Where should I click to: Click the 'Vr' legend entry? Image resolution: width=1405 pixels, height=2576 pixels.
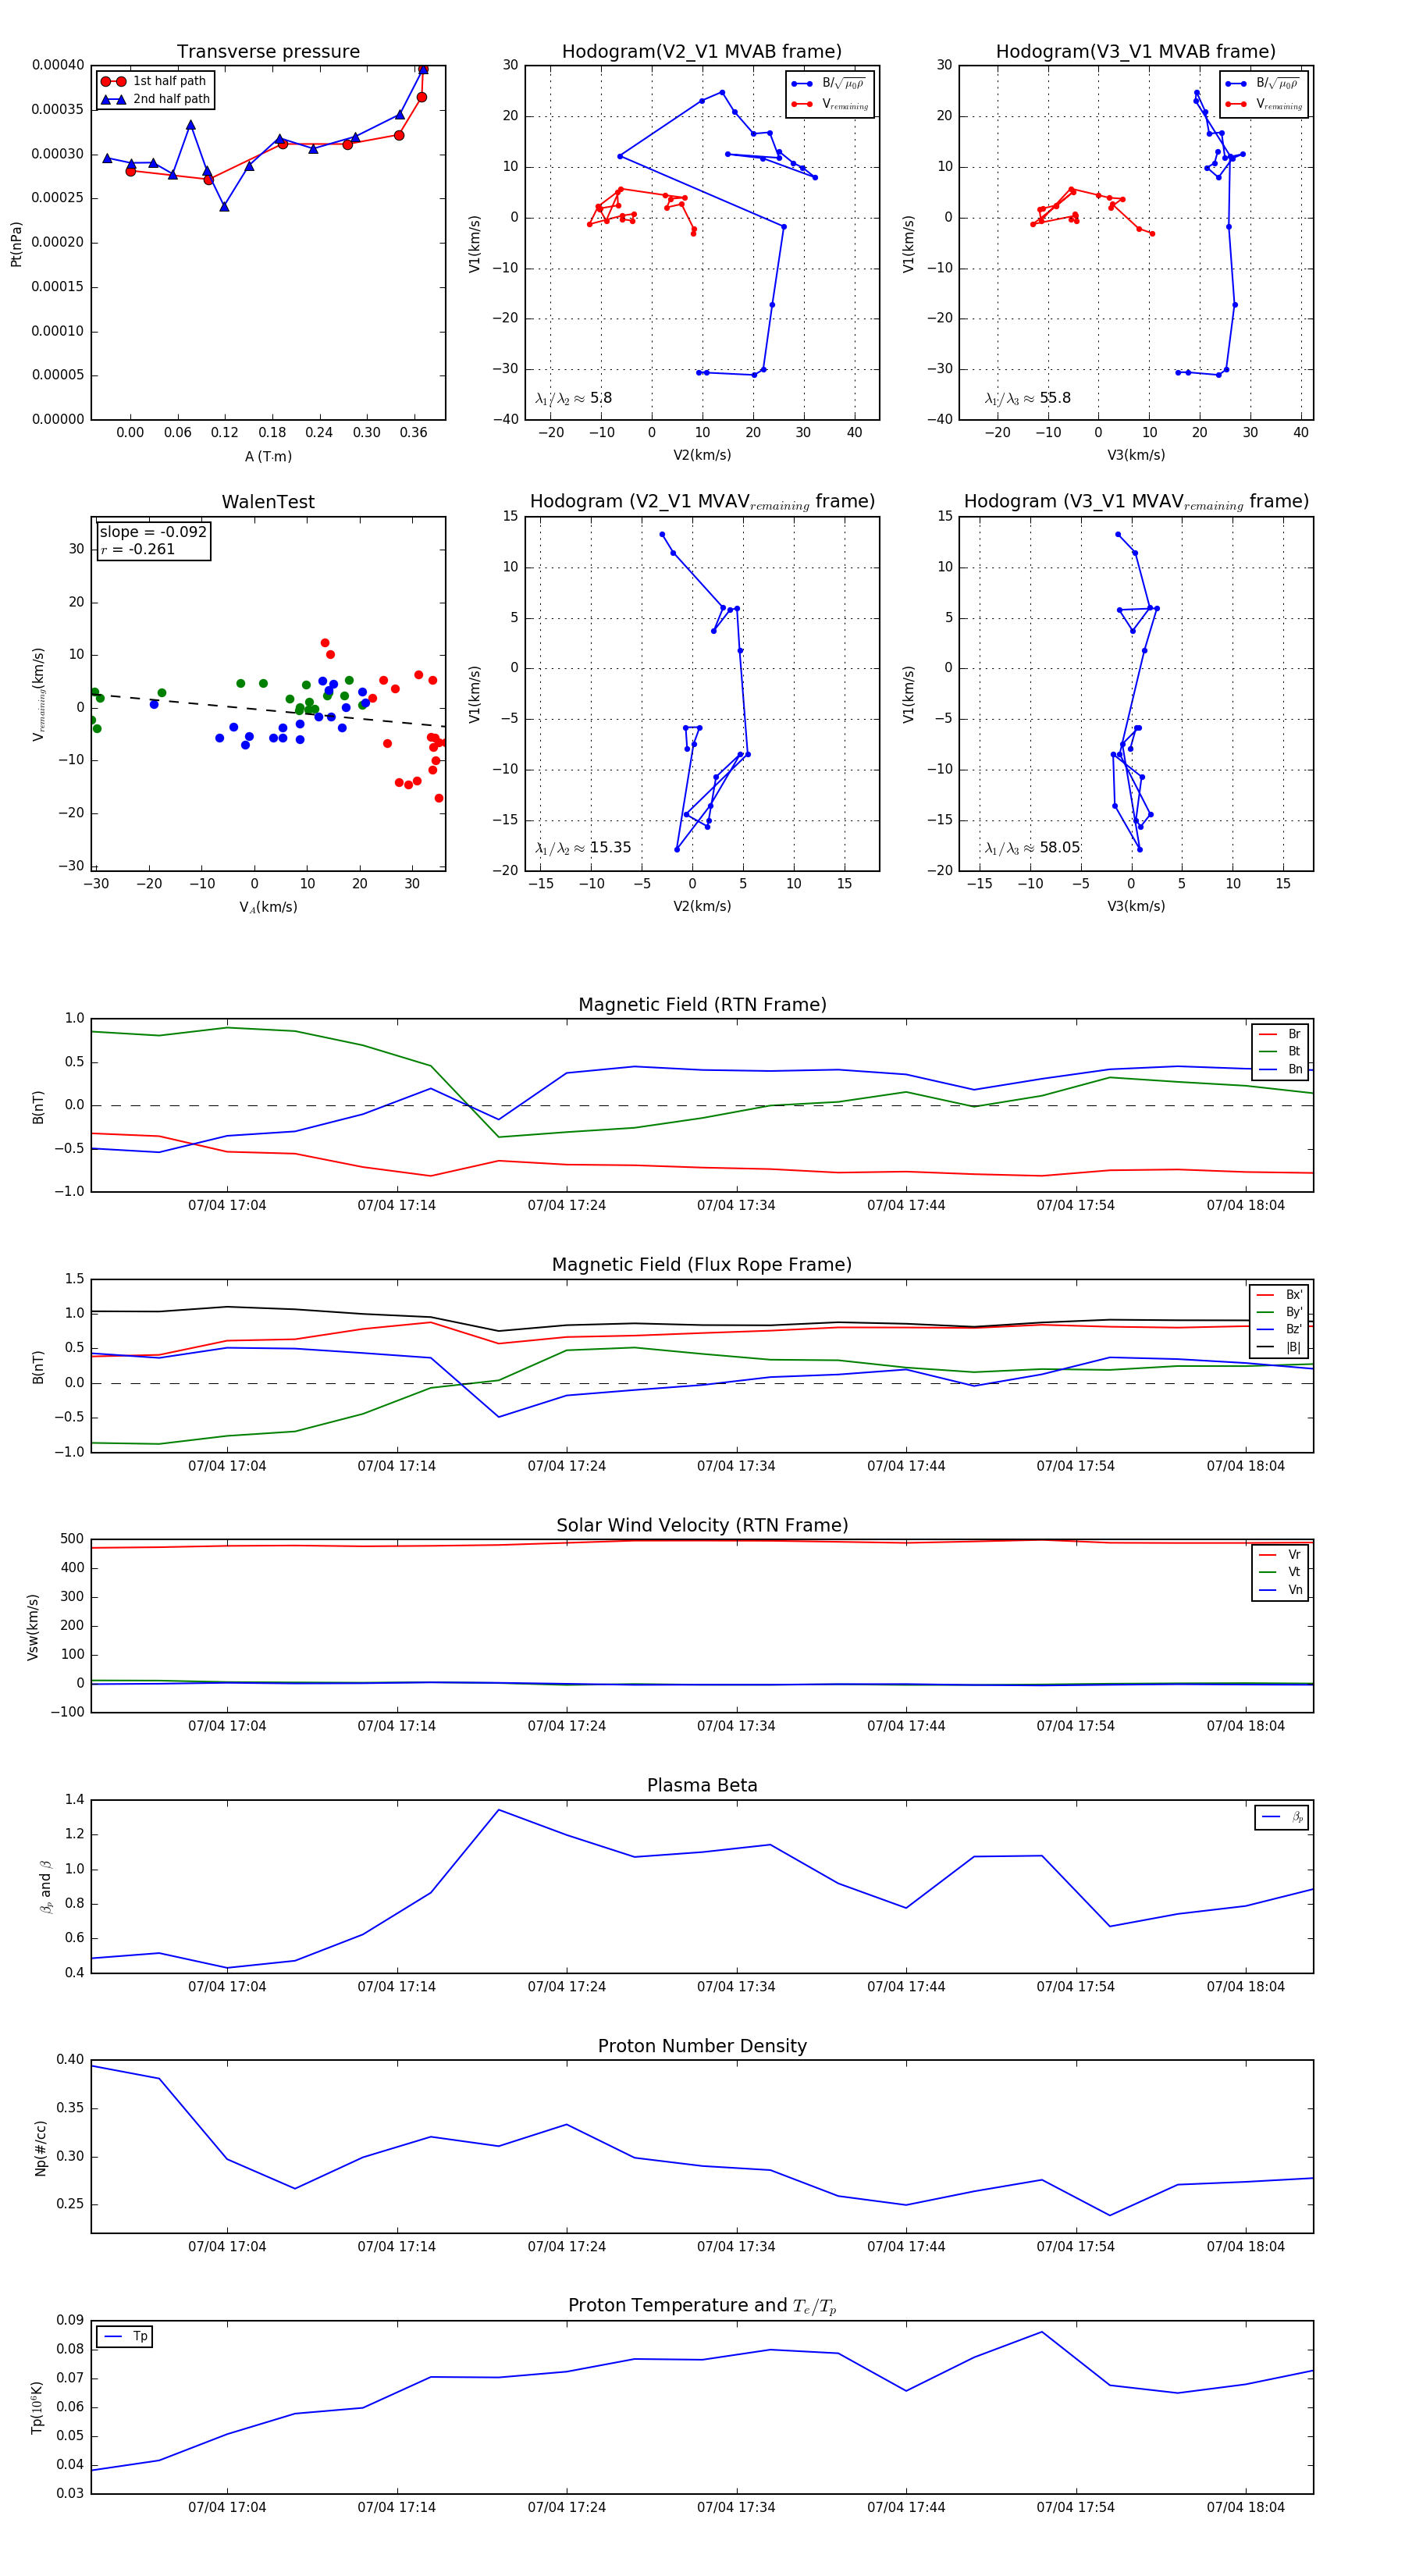tap(1281, 1554)
